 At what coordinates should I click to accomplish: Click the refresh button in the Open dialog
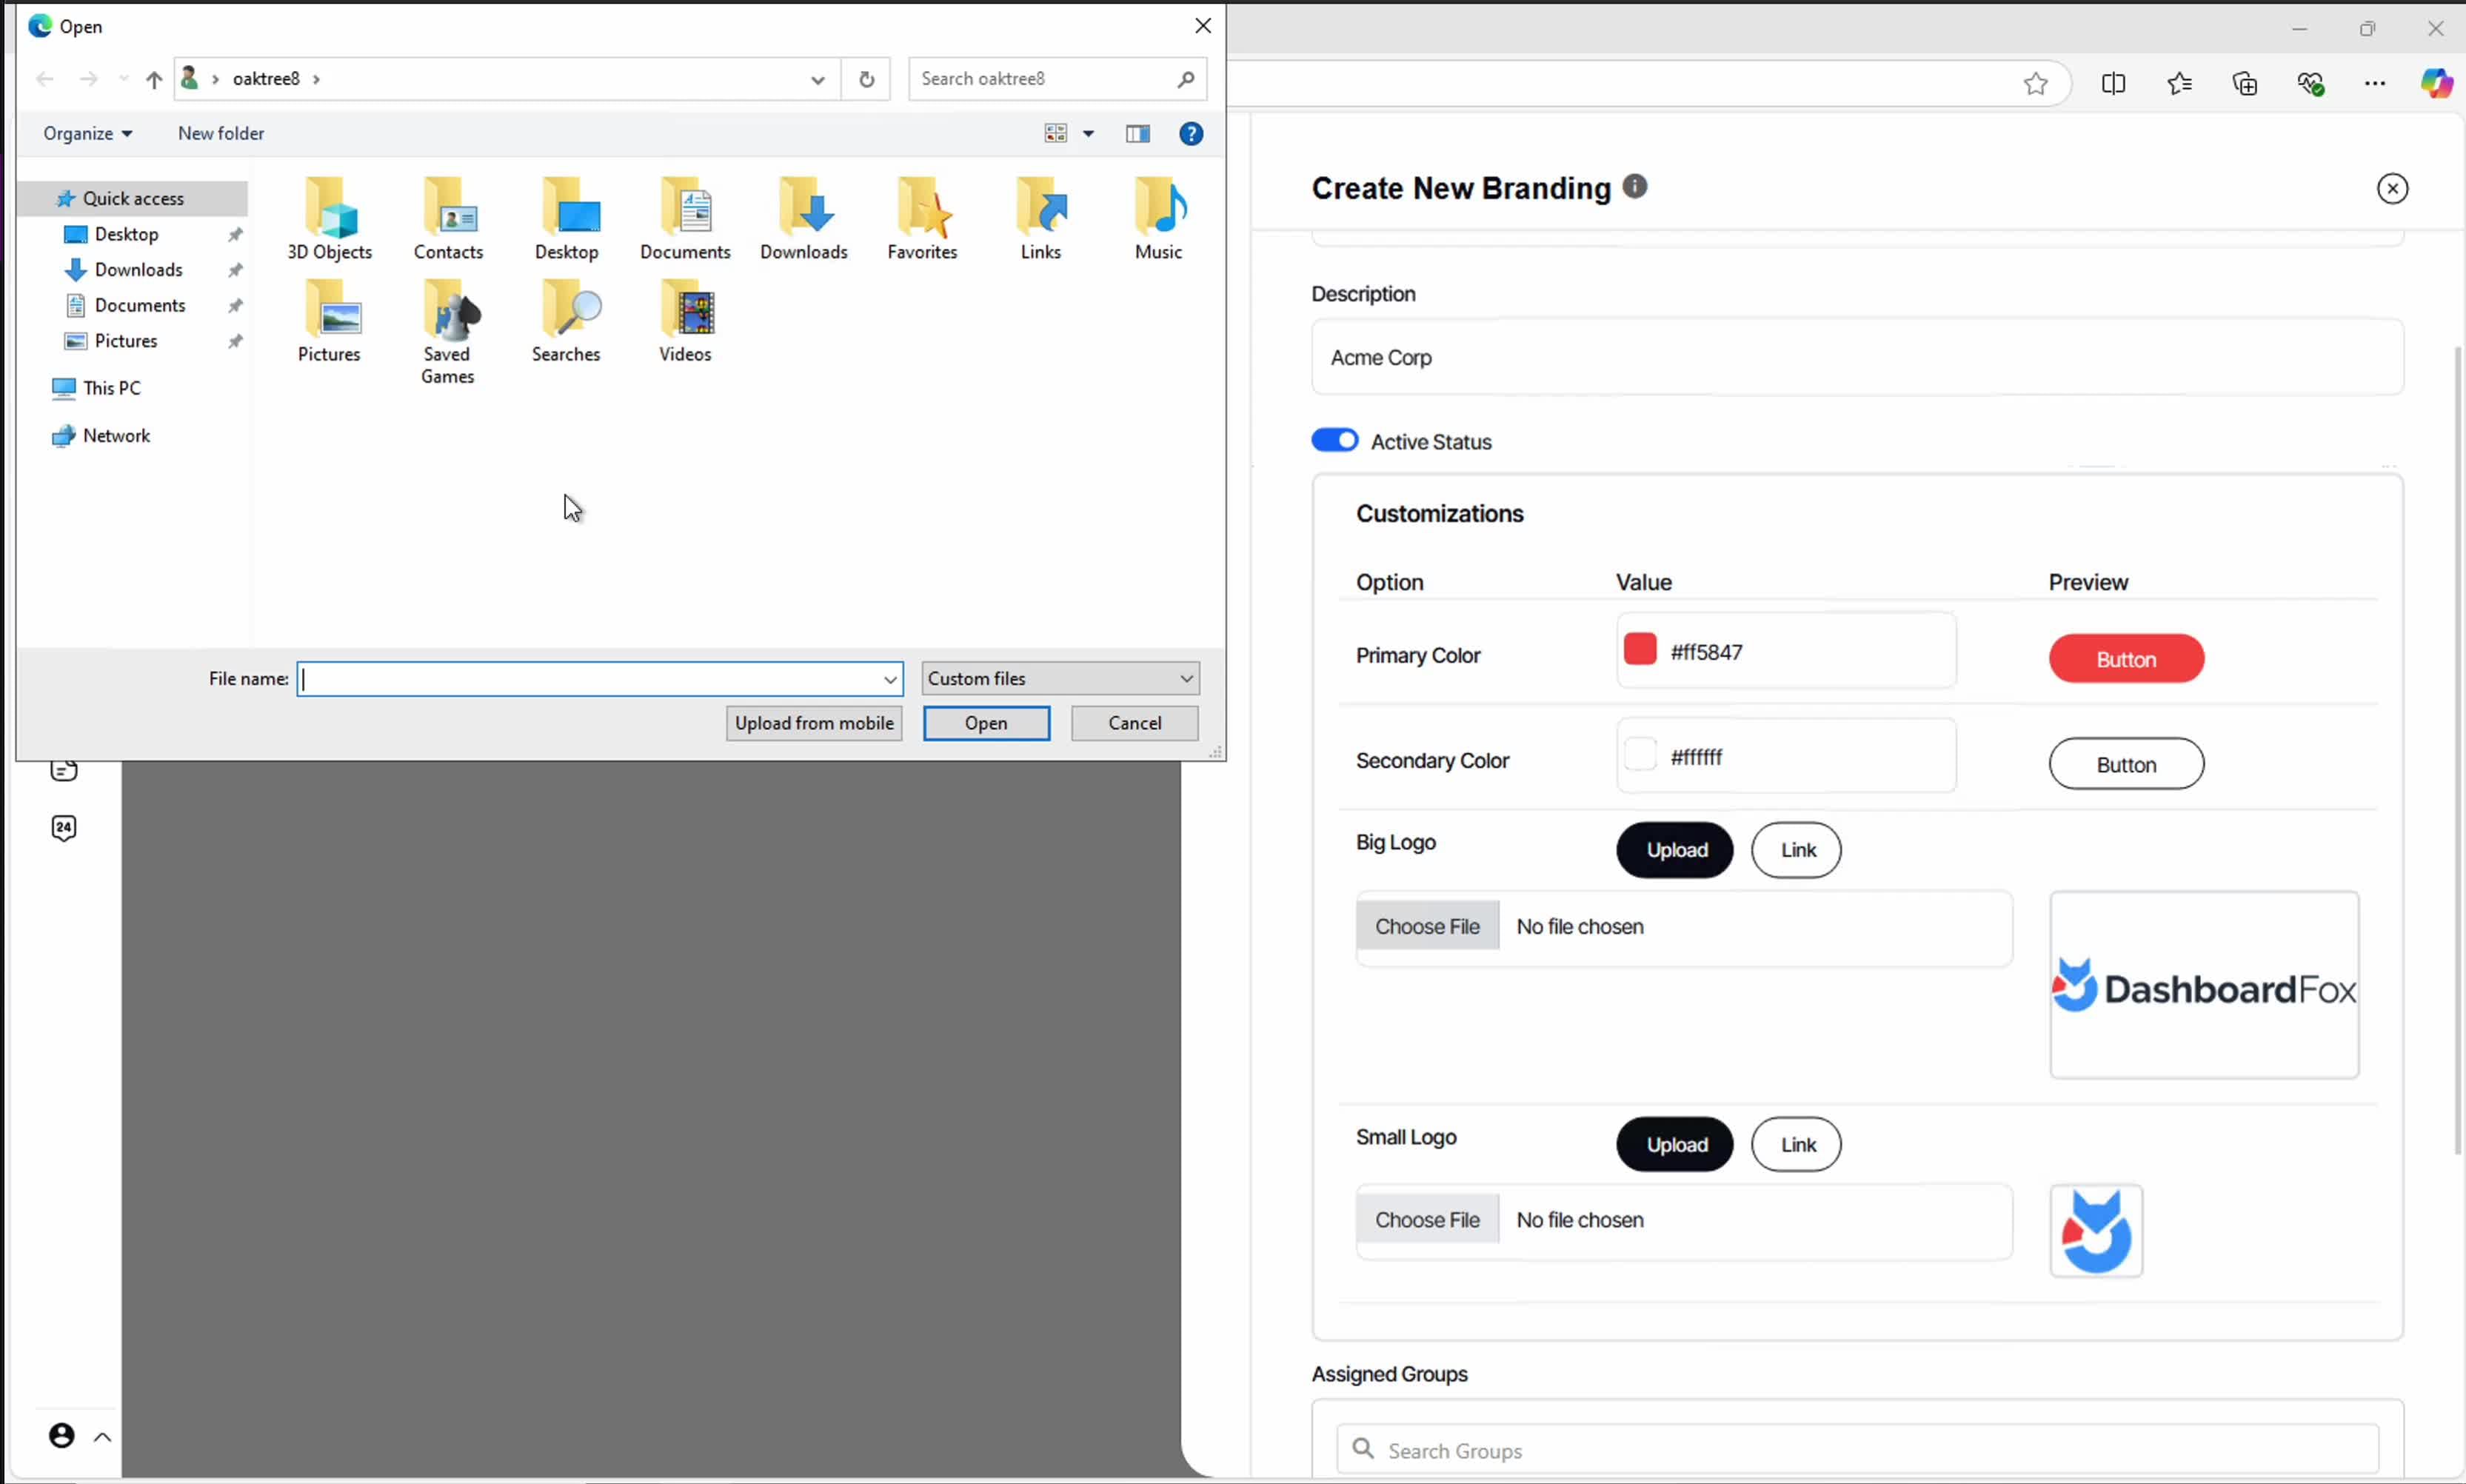click(866, 79)
